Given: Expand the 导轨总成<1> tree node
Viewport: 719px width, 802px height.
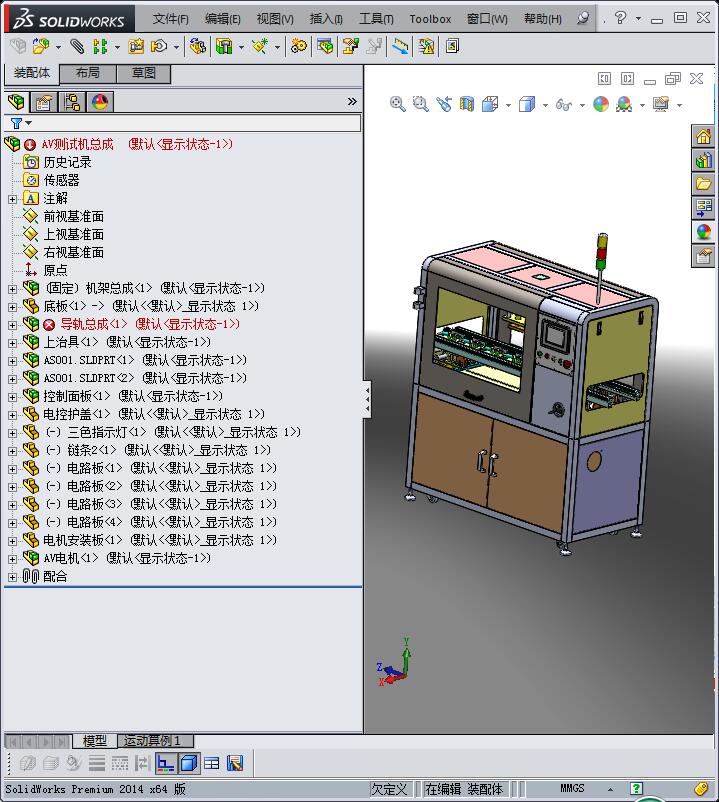Looking at the screenshot, I should tap(12, 325).
